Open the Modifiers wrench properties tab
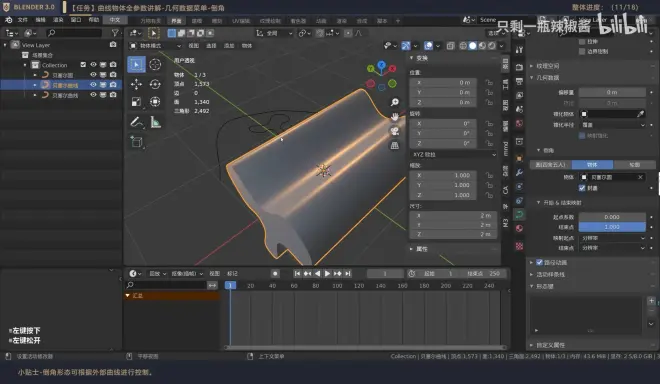The image size is (660, 384). coord(519,173)
